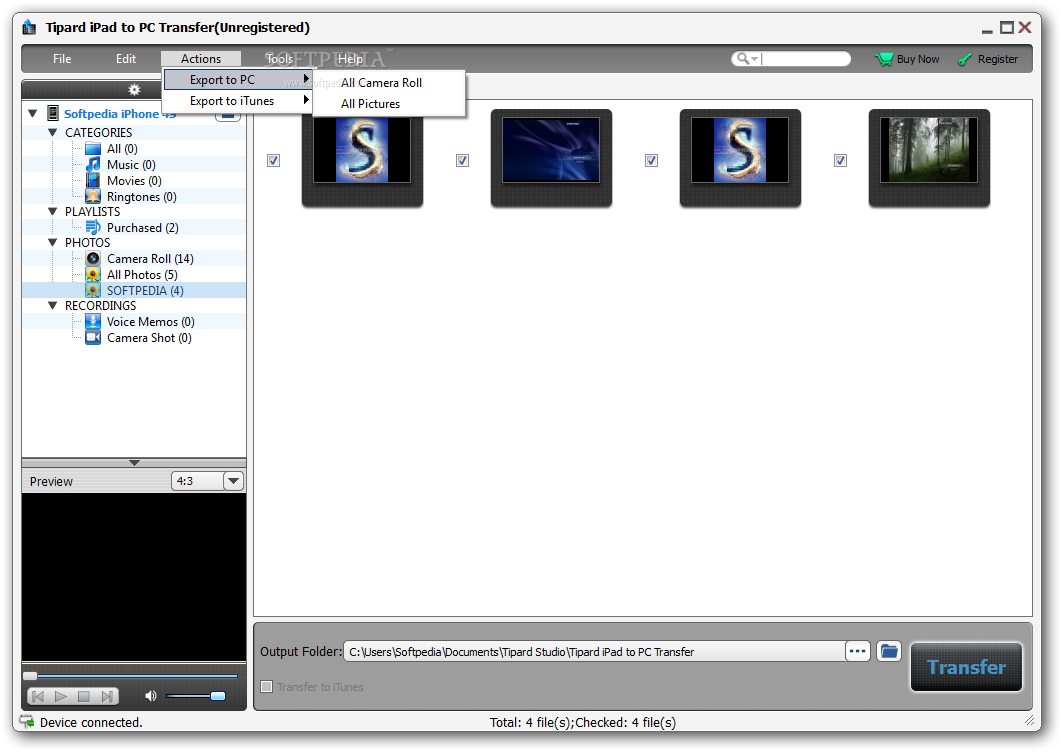Collapse the CATEGORIES section

[x=53, y=133]
